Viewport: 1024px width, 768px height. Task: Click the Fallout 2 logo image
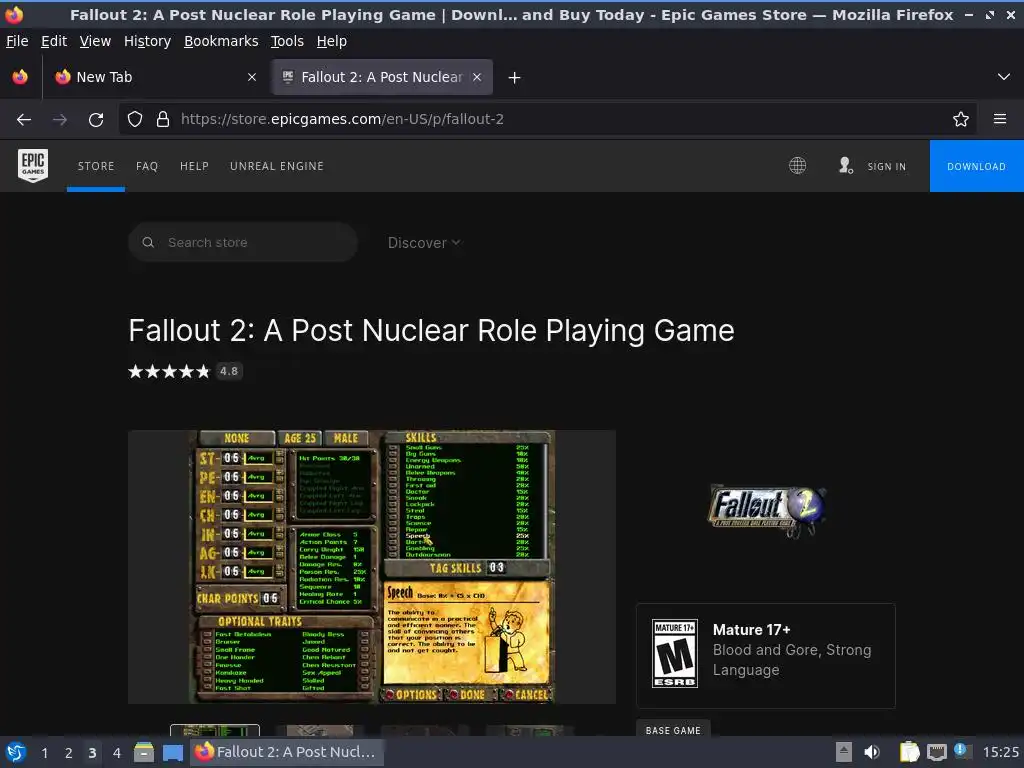coord(767,509)
